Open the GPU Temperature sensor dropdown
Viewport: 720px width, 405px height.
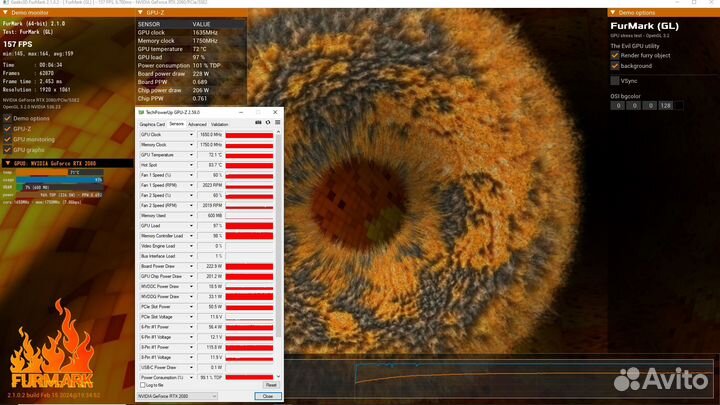coord(191,155)
